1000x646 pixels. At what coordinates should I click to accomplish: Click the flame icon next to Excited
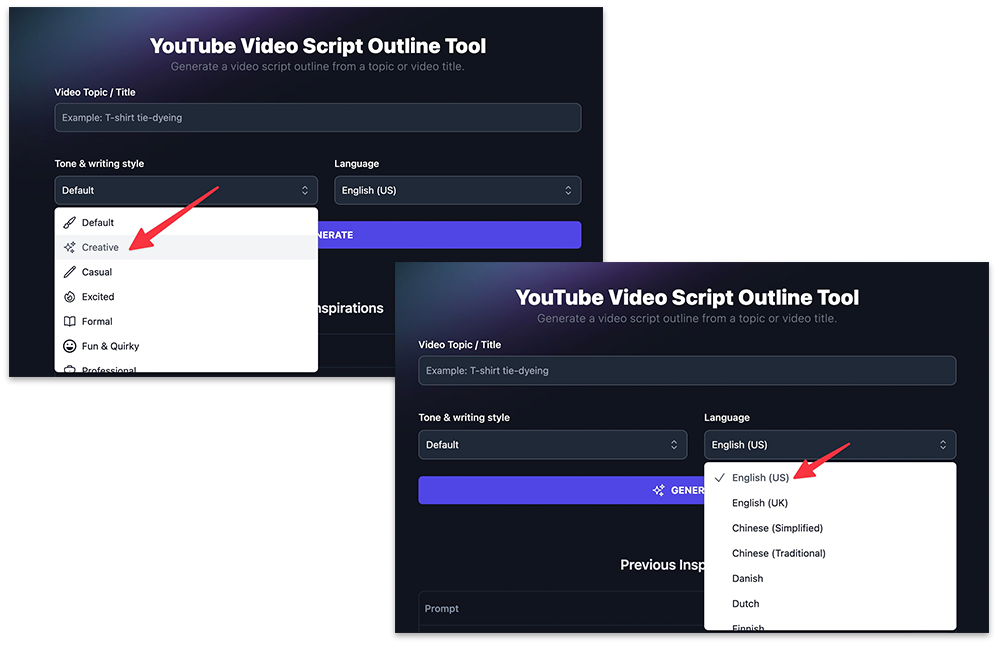click(x=69, y=296)
